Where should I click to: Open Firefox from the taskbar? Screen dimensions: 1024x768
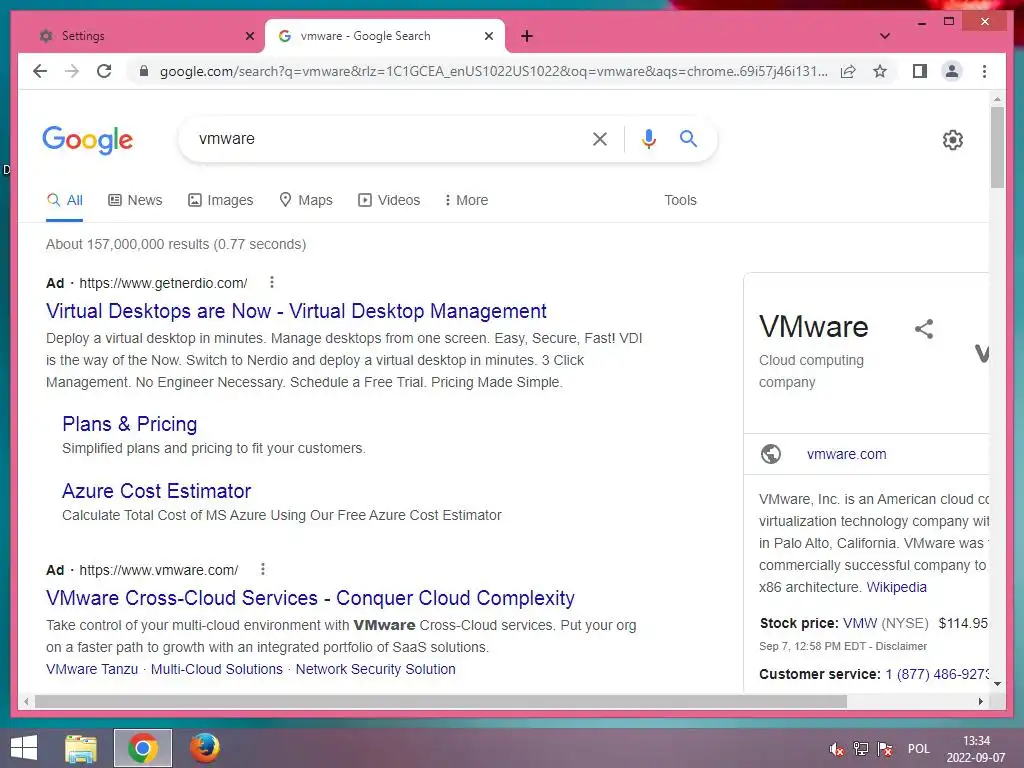204,748
